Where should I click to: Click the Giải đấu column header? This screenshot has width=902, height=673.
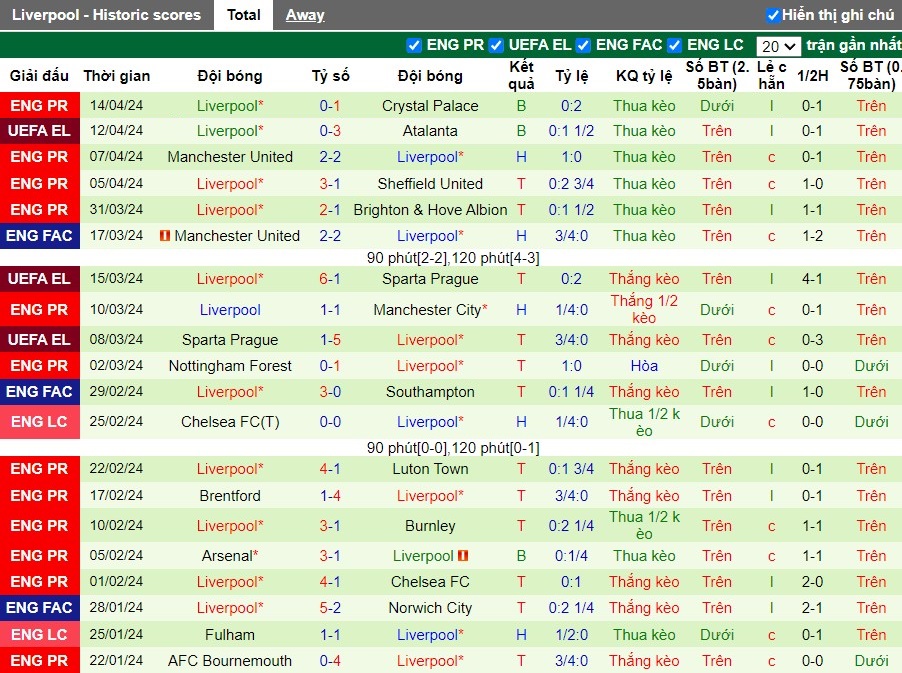pos(39,76)
